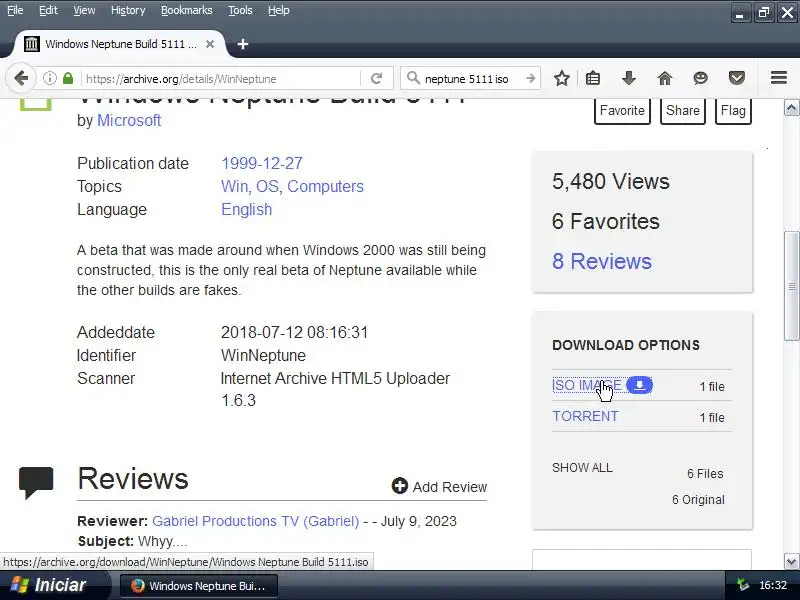
Task: Click the Reviews speech bubble icon
Action: pyautogui.click(x=36, y=482)
